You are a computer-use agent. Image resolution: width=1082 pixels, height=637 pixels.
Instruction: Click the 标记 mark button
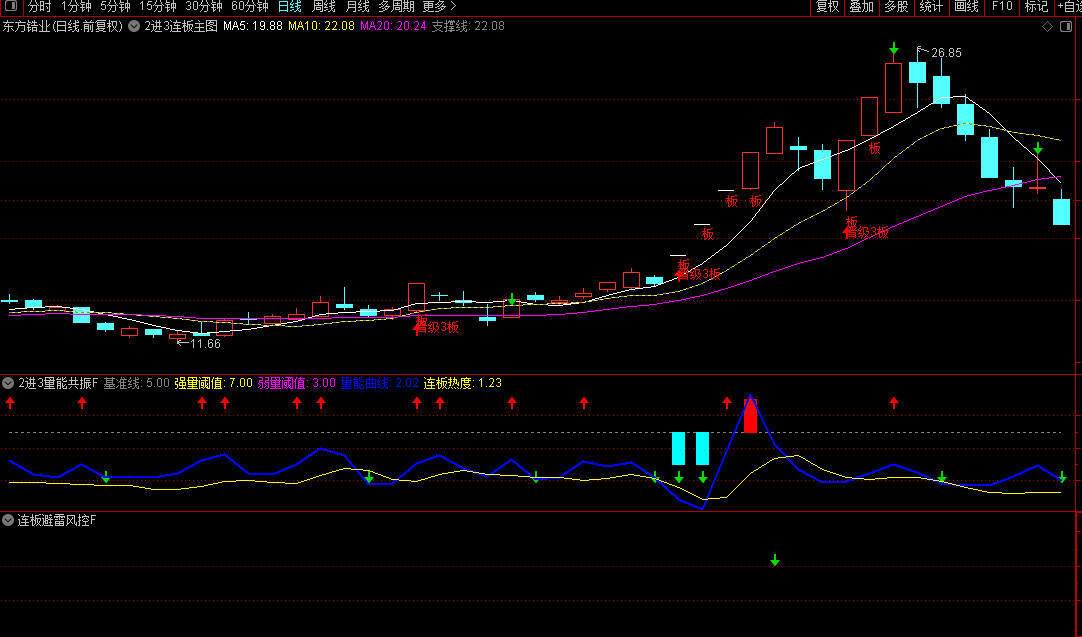click(x=1036, y=6)
